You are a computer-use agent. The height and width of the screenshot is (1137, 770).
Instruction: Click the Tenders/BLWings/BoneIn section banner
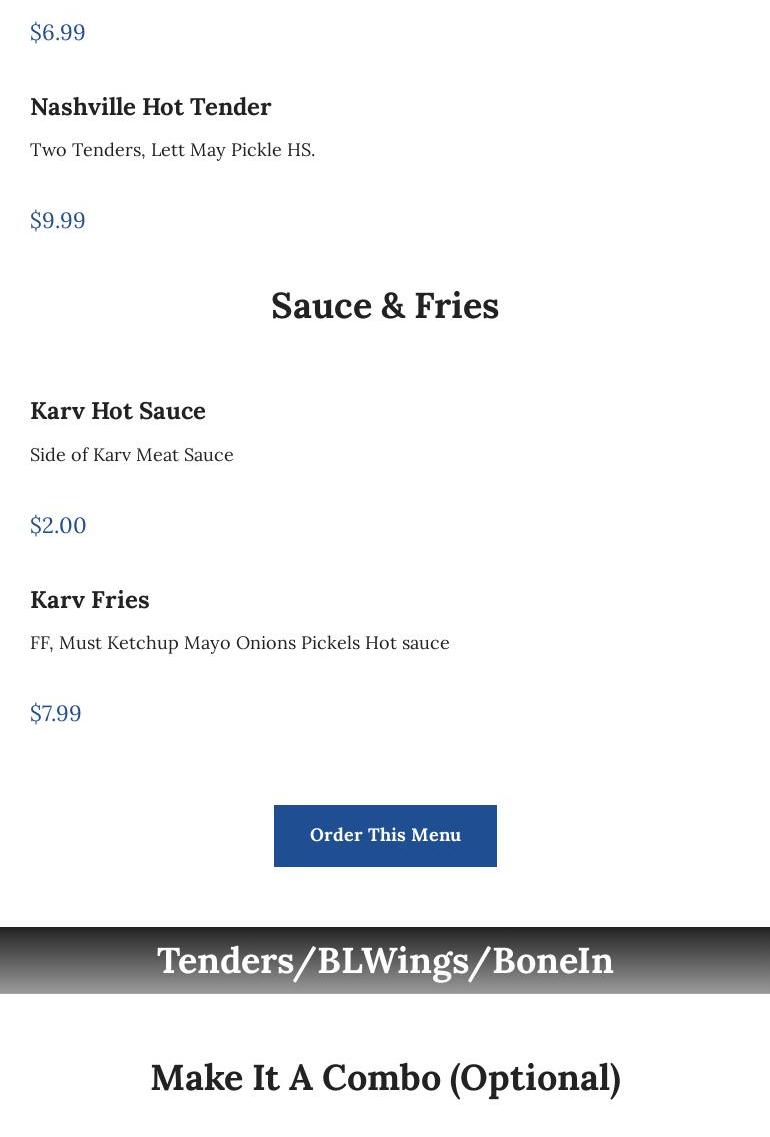click(385, 960)
